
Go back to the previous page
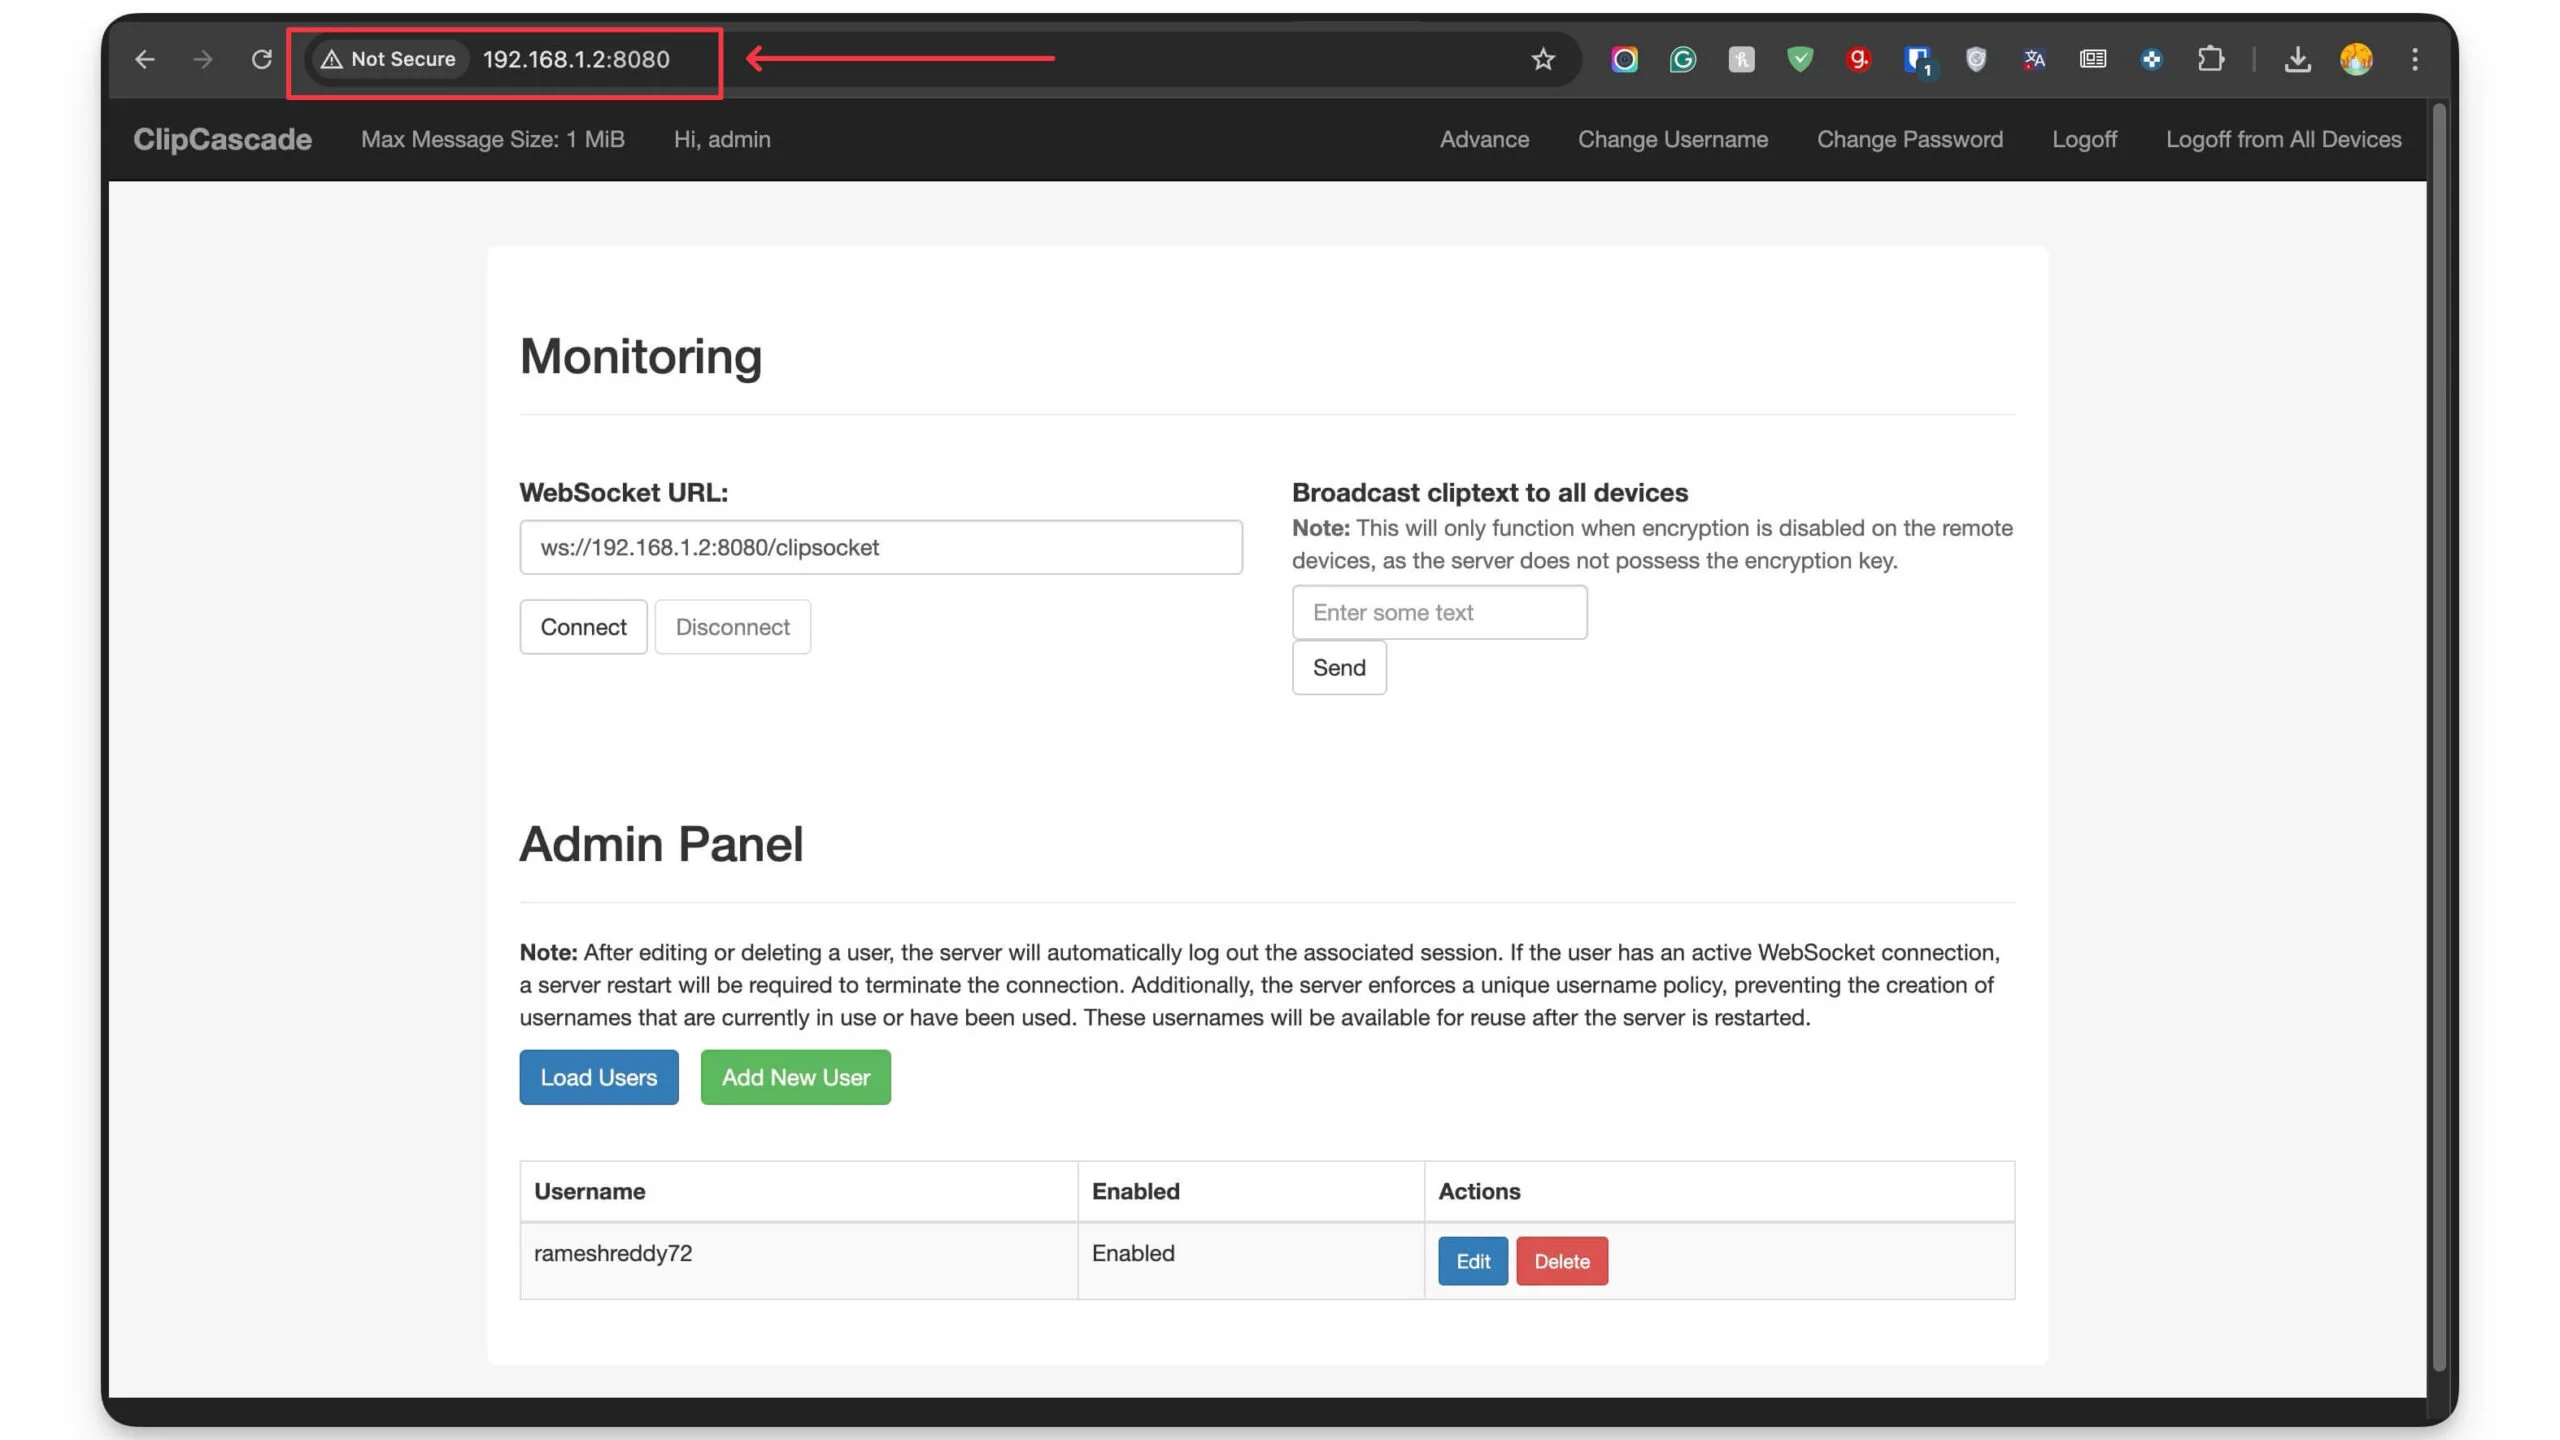pos(145,59)
